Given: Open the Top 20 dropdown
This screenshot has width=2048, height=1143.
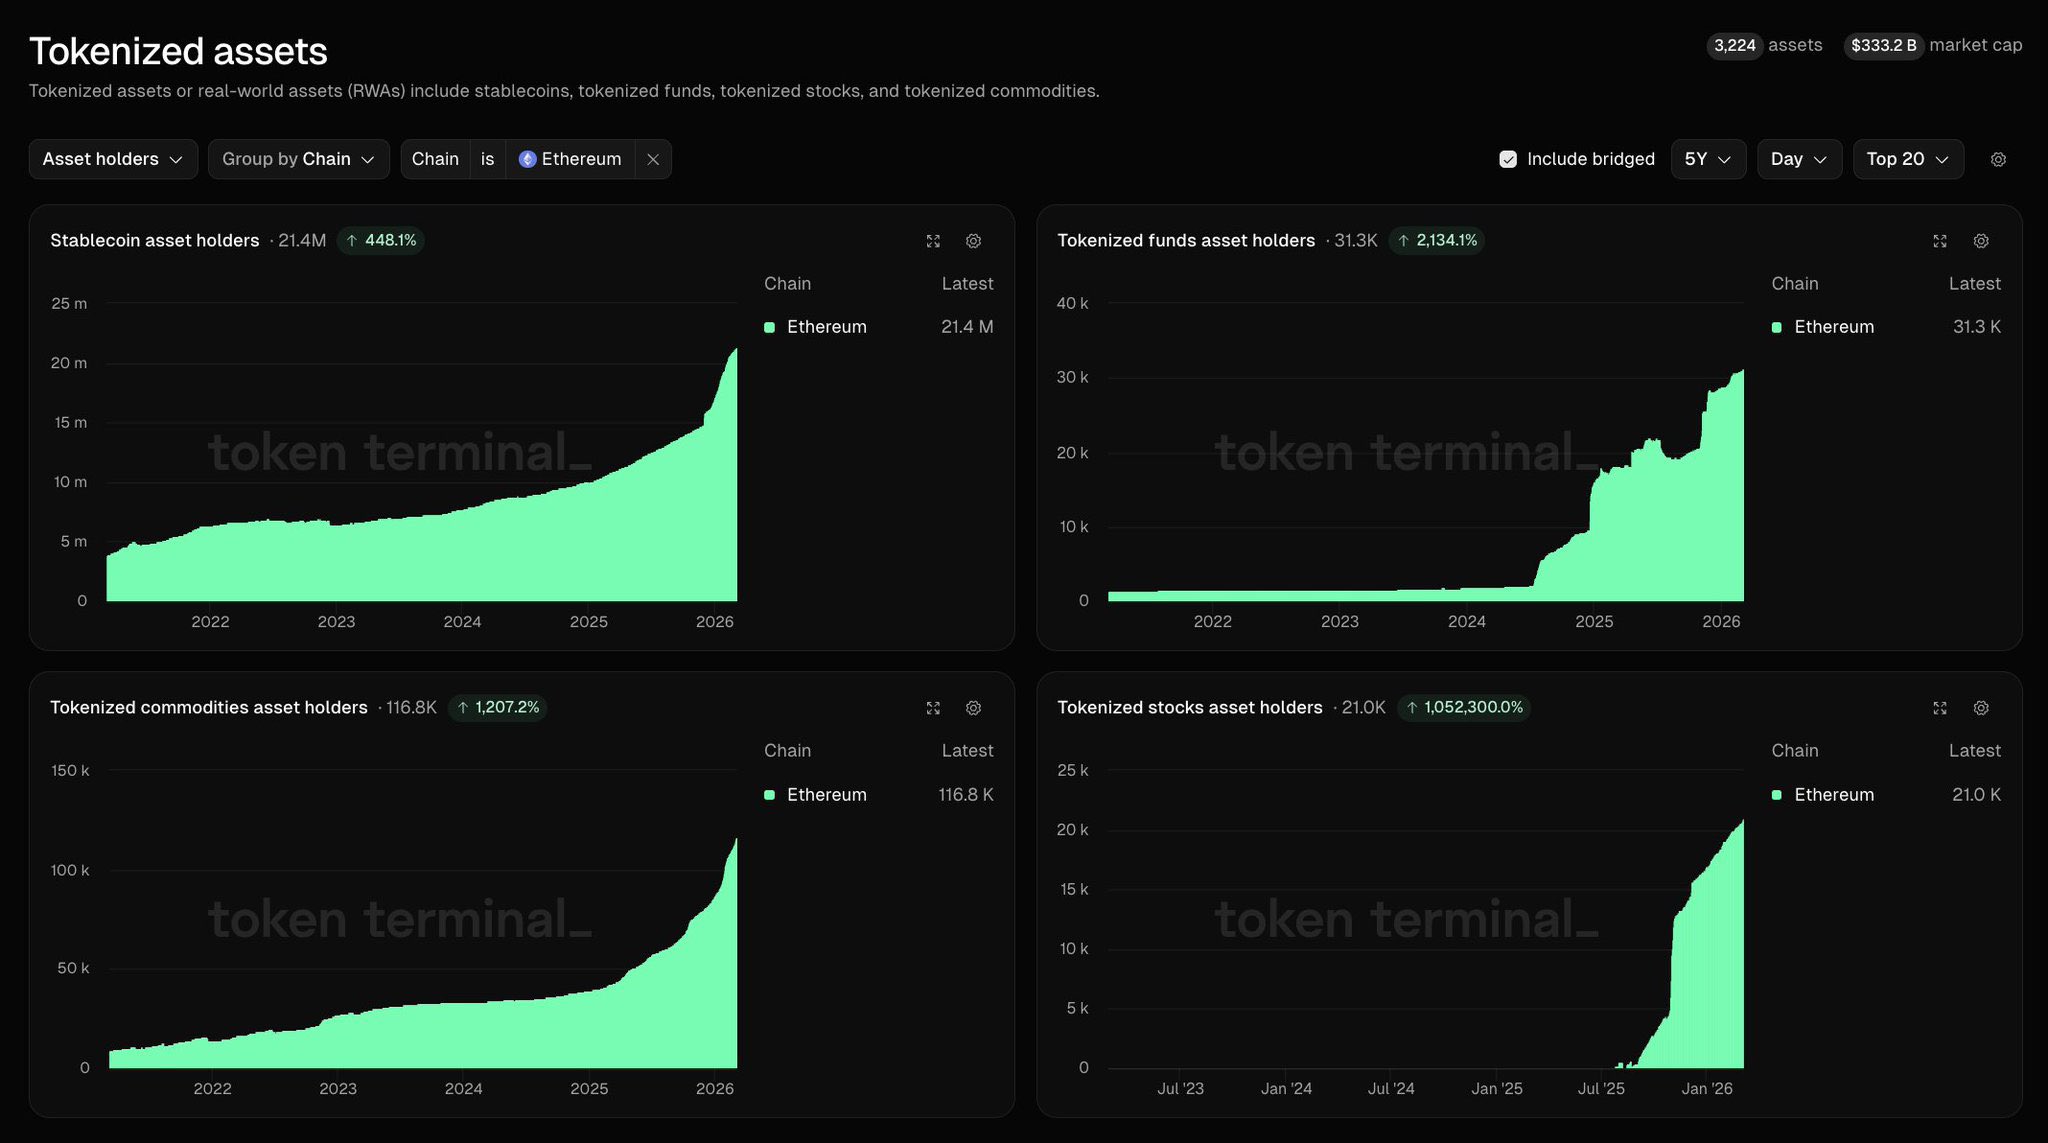Looking at the screenshot, I should (x=1907, y=160).
